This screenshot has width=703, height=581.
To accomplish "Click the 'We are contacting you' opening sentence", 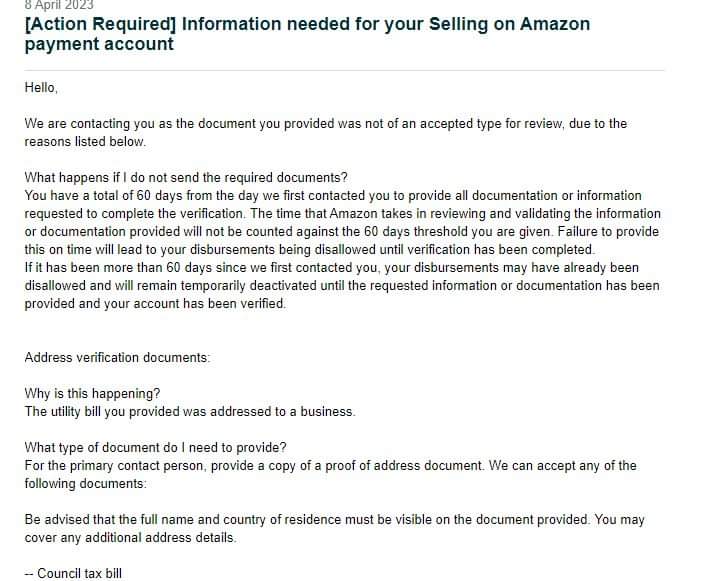I will (x=325, y=132).
